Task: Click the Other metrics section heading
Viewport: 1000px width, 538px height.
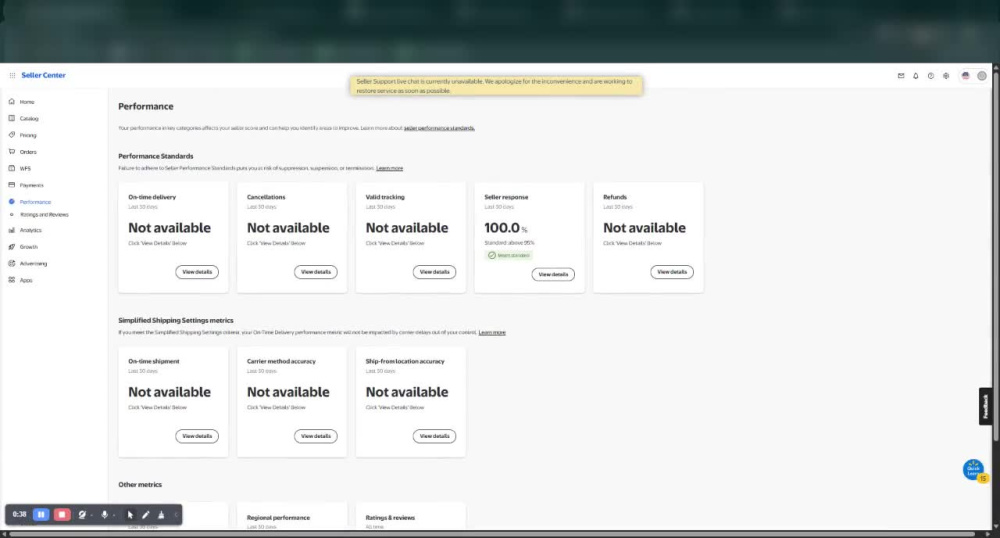Action: 140,484
